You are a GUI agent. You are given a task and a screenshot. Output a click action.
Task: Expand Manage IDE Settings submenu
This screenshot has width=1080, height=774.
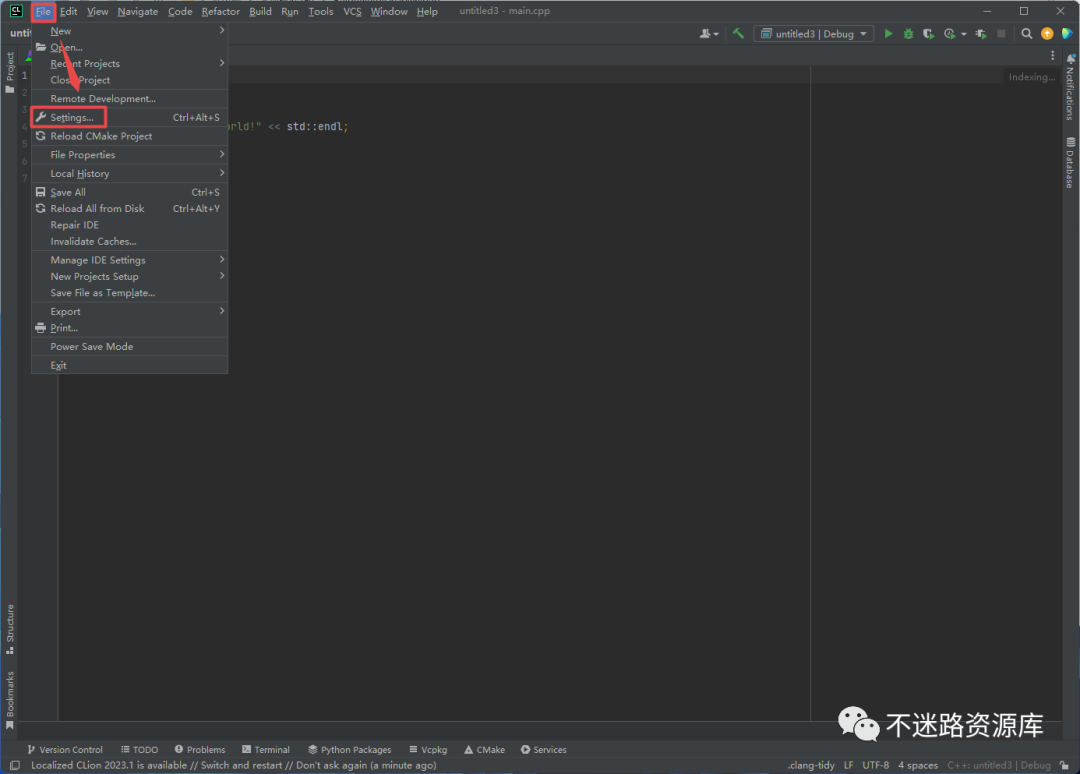(x=129, y=260)
